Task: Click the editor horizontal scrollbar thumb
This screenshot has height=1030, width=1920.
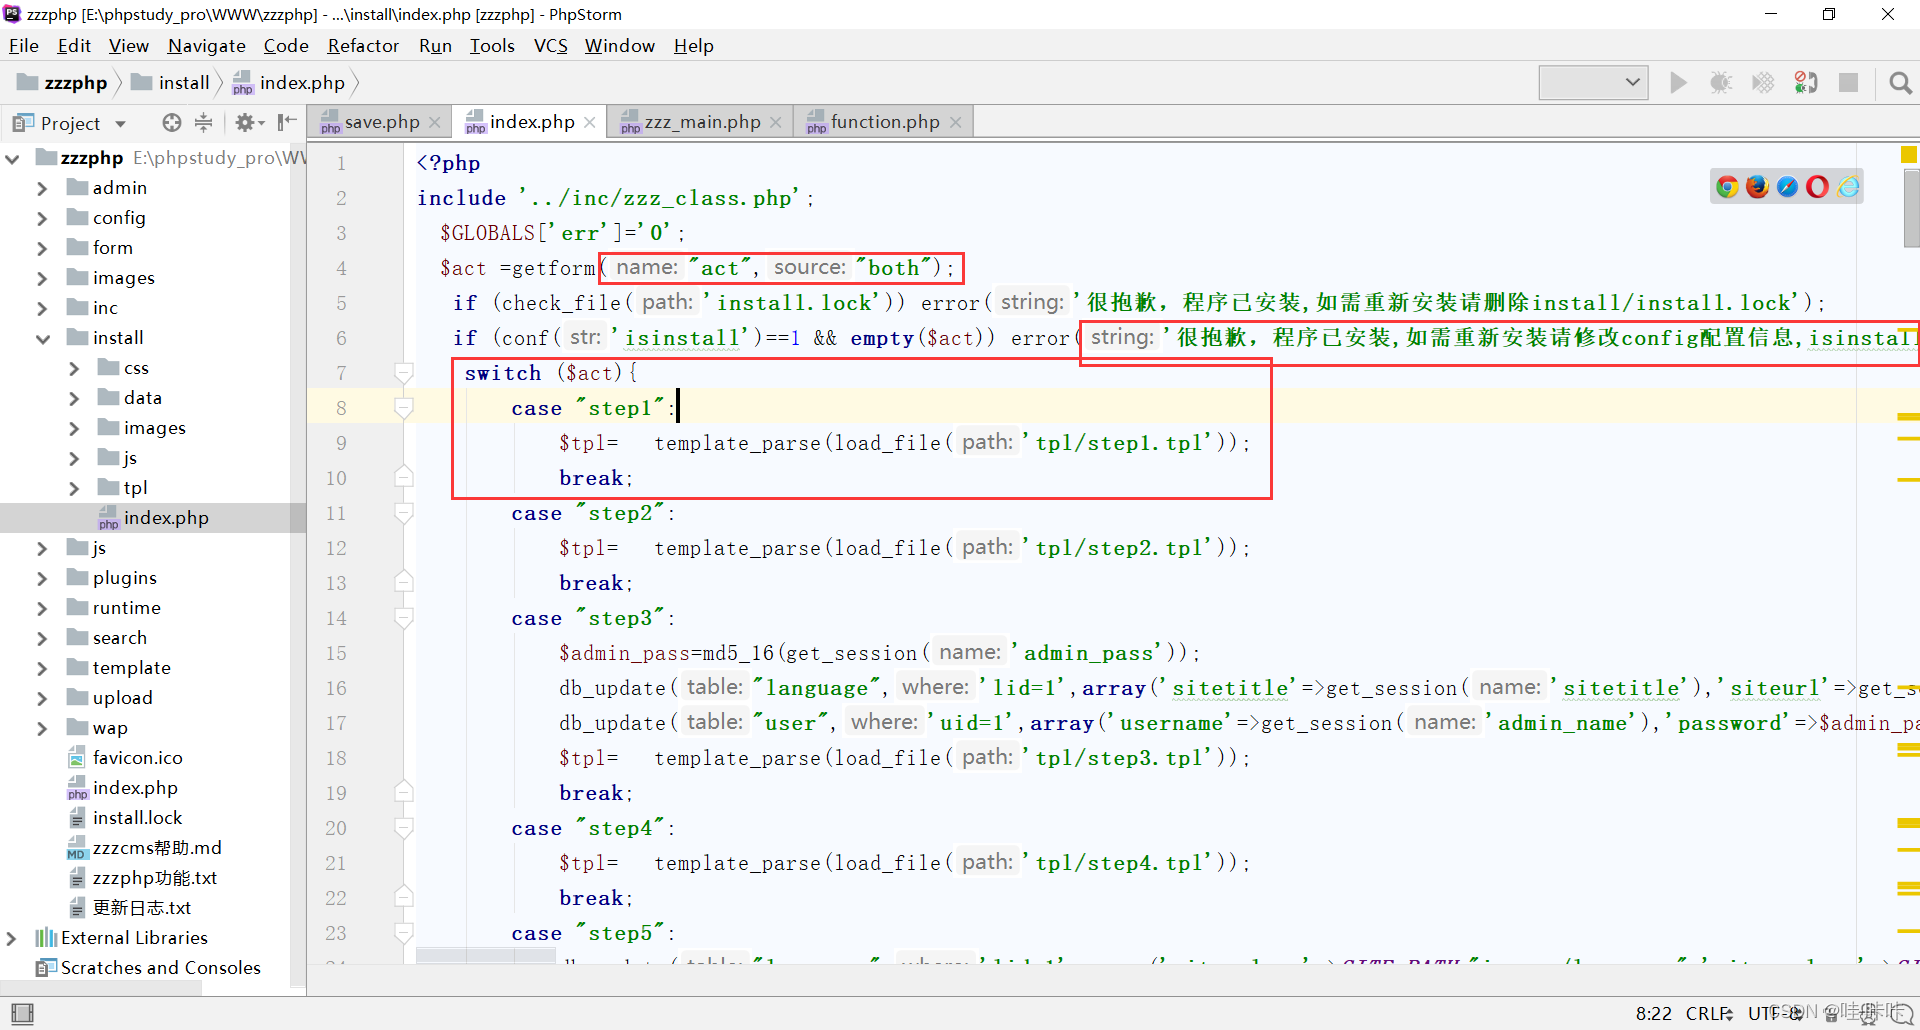Action: tap(486, 956)
